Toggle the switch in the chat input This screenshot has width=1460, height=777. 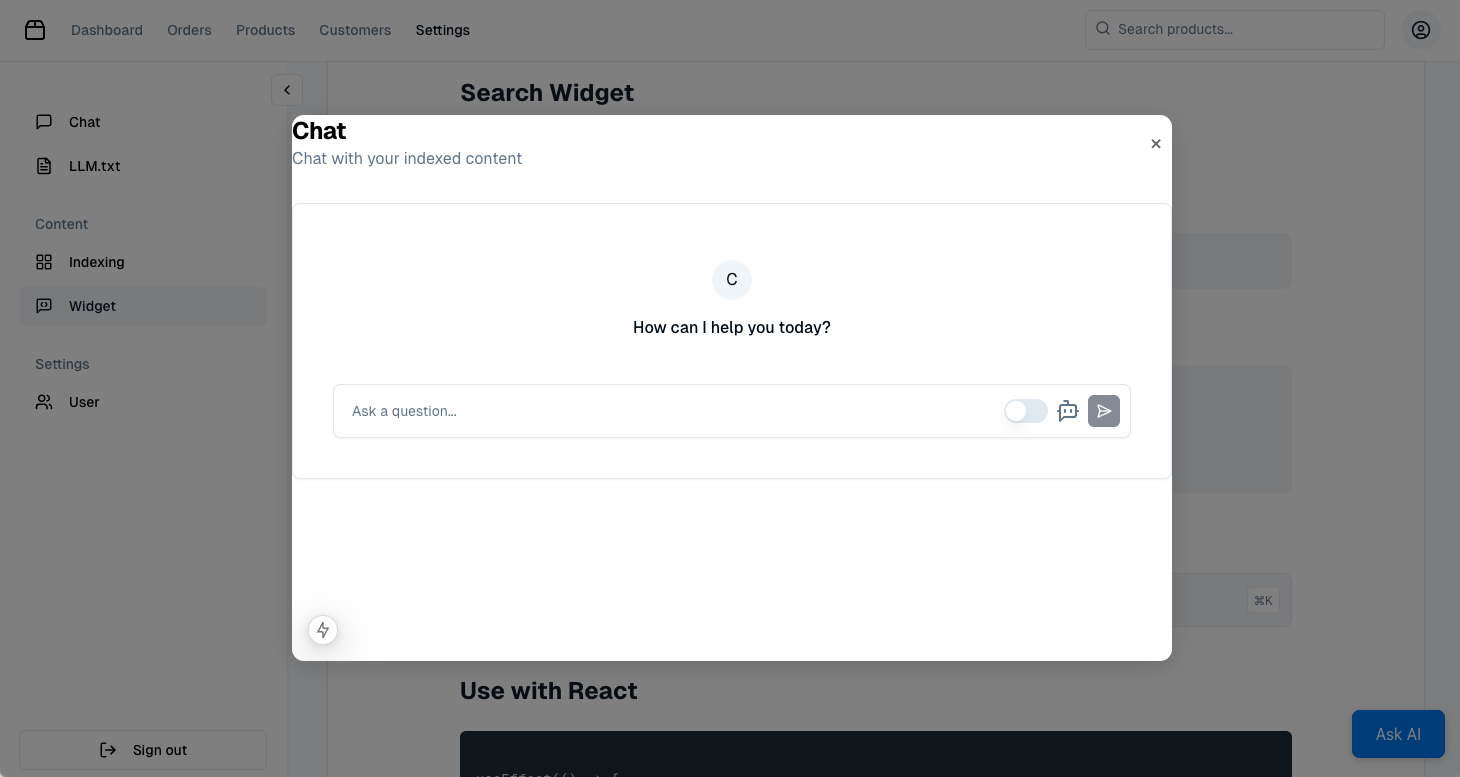click(x=1025, y=411)
